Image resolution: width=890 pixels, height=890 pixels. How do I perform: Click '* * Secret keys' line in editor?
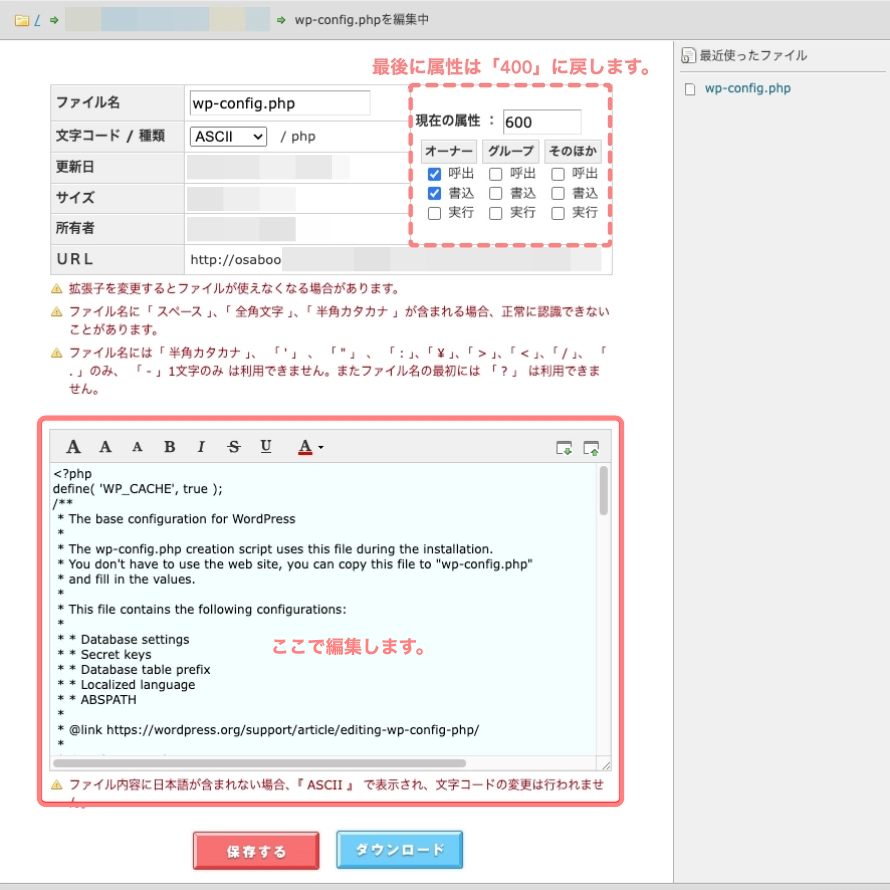click(104, 654)
